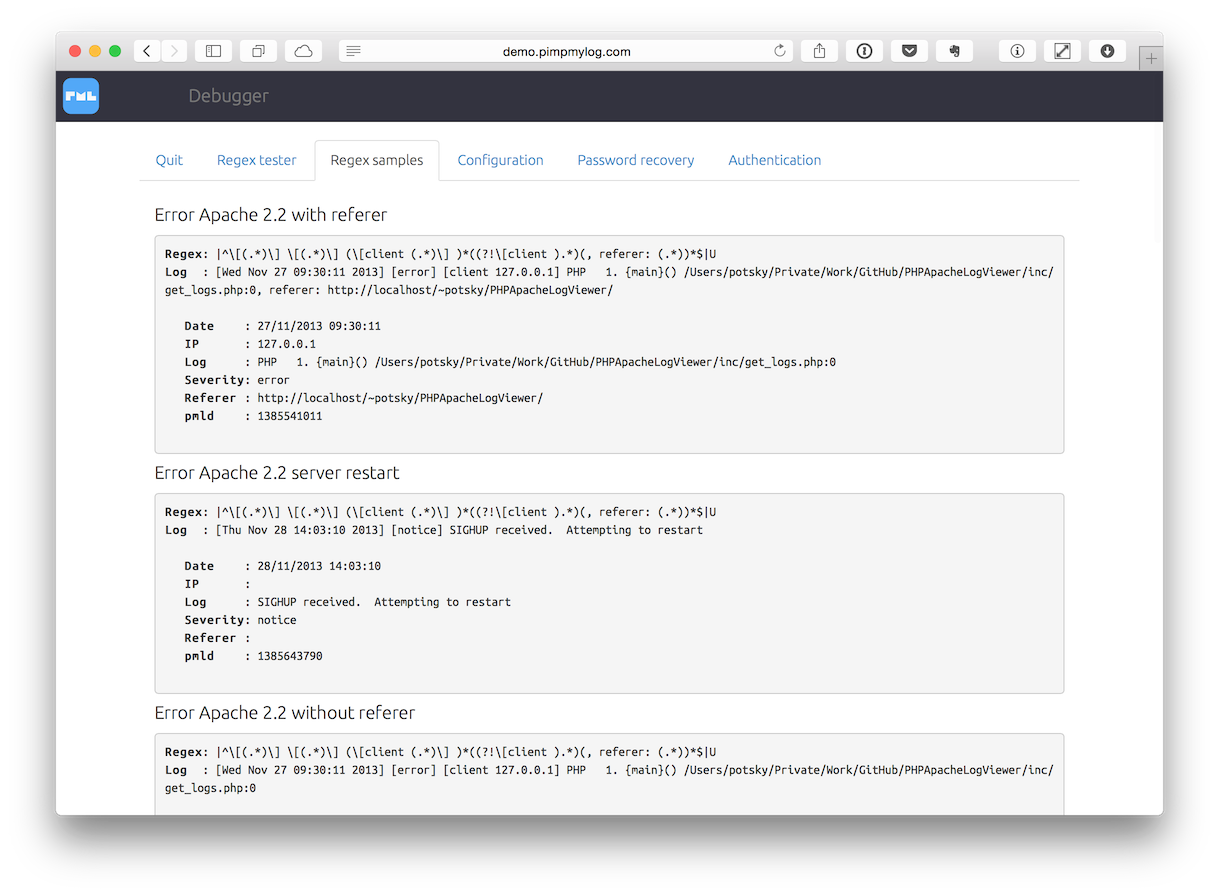Open the Configuration tab
1219x895 pixels.
tap(500, 160)
